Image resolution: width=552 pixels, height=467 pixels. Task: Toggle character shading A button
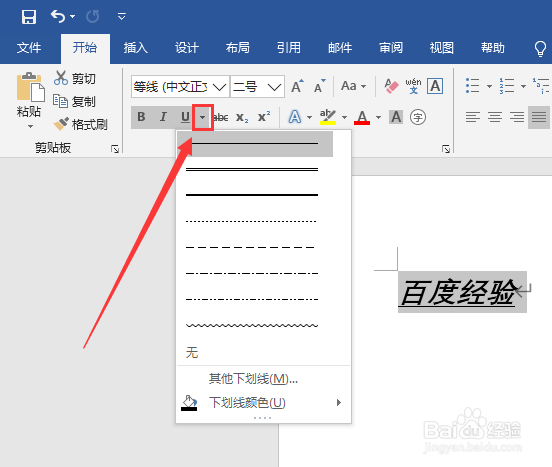pyautogui.click(x=396, y=117)
